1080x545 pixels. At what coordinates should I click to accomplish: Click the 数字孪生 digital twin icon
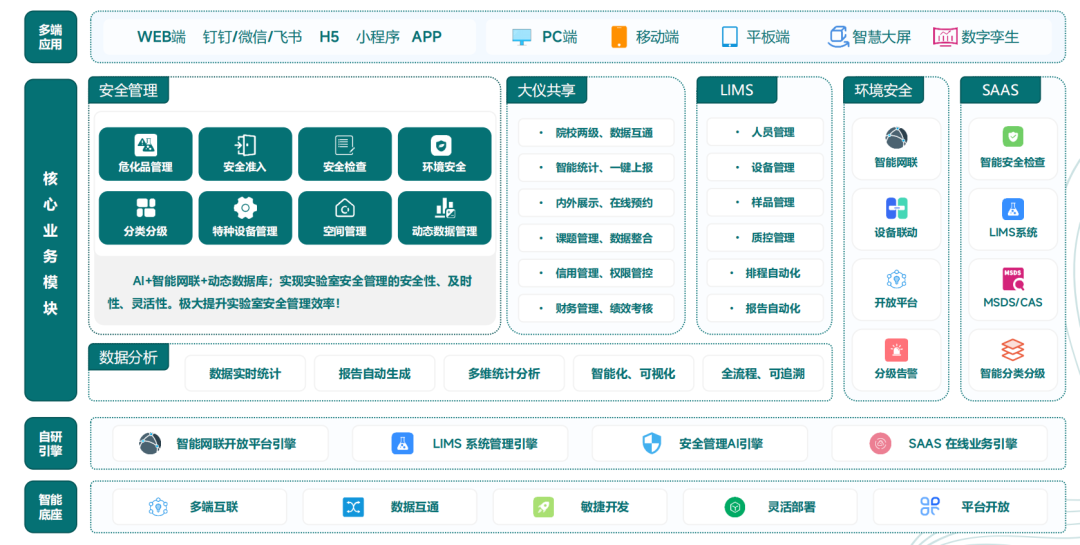pos(945,37)
